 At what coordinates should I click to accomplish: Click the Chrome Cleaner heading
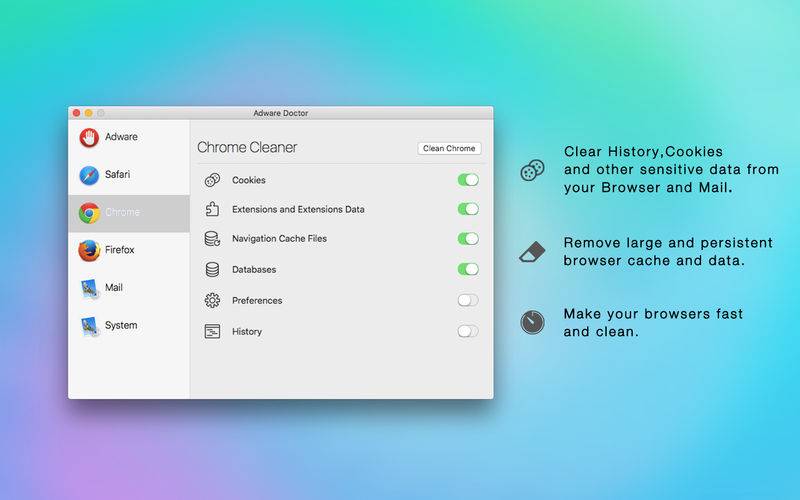247,147
